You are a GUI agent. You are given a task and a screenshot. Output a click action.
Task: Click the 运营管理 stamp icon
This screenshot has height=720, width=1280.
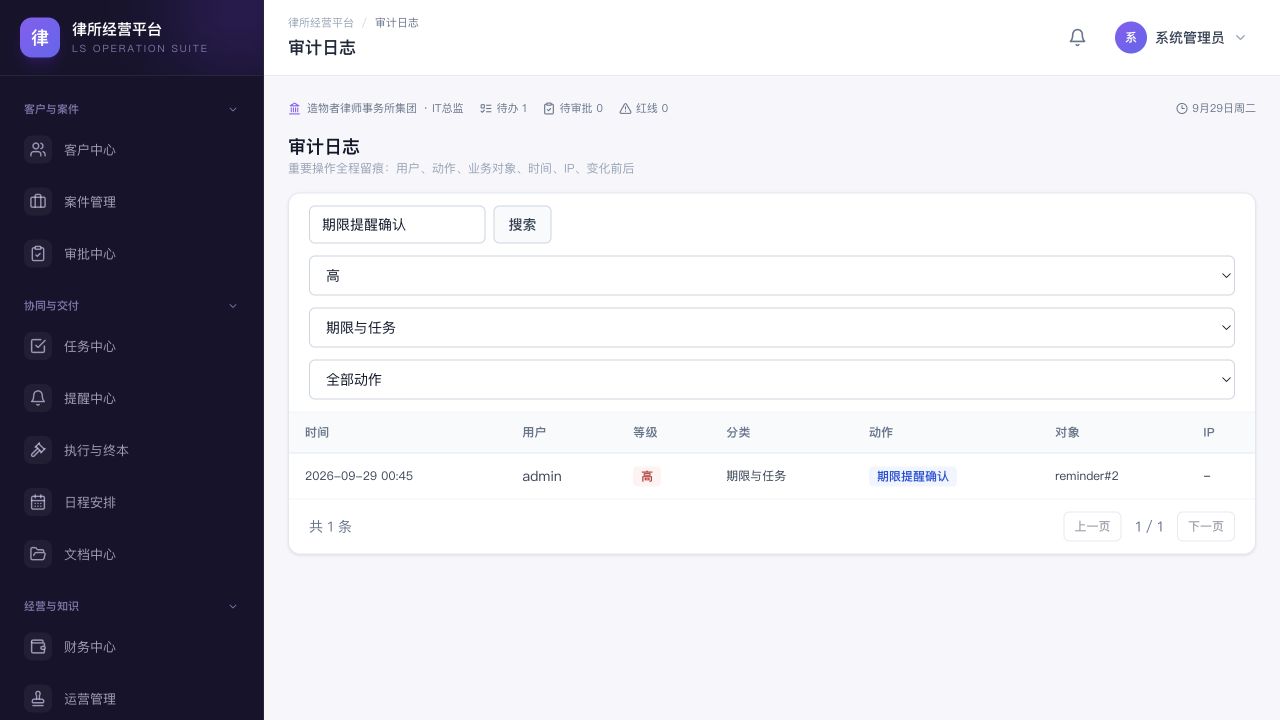click(38, 699)
